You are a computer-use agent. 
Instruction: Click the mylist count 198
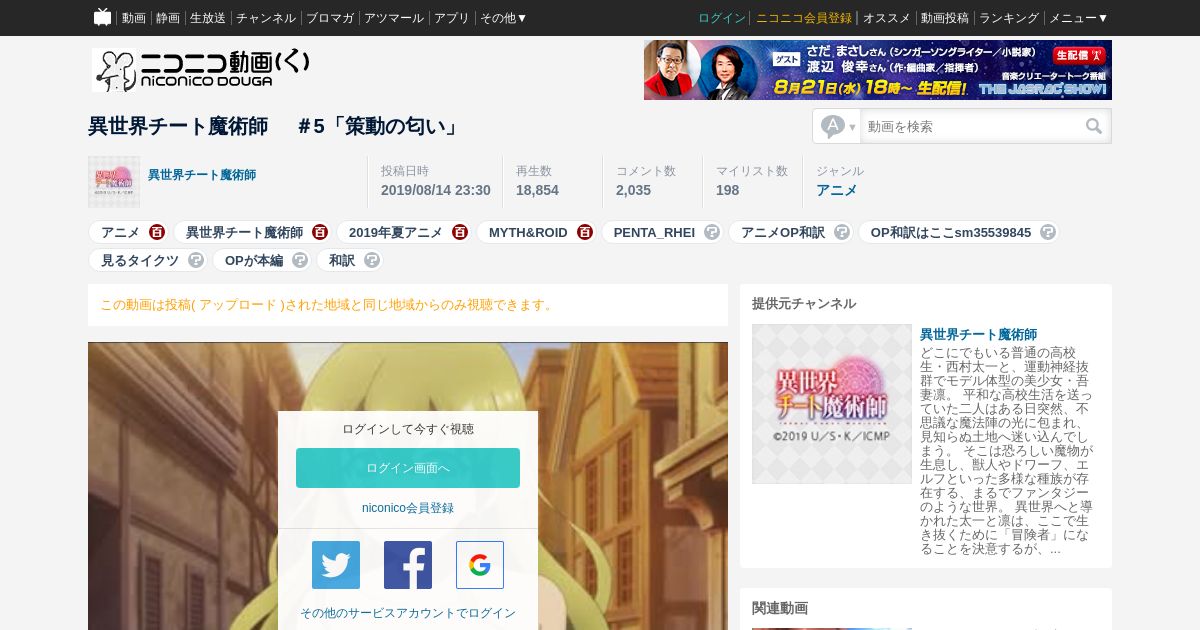[x=728, y=190]
